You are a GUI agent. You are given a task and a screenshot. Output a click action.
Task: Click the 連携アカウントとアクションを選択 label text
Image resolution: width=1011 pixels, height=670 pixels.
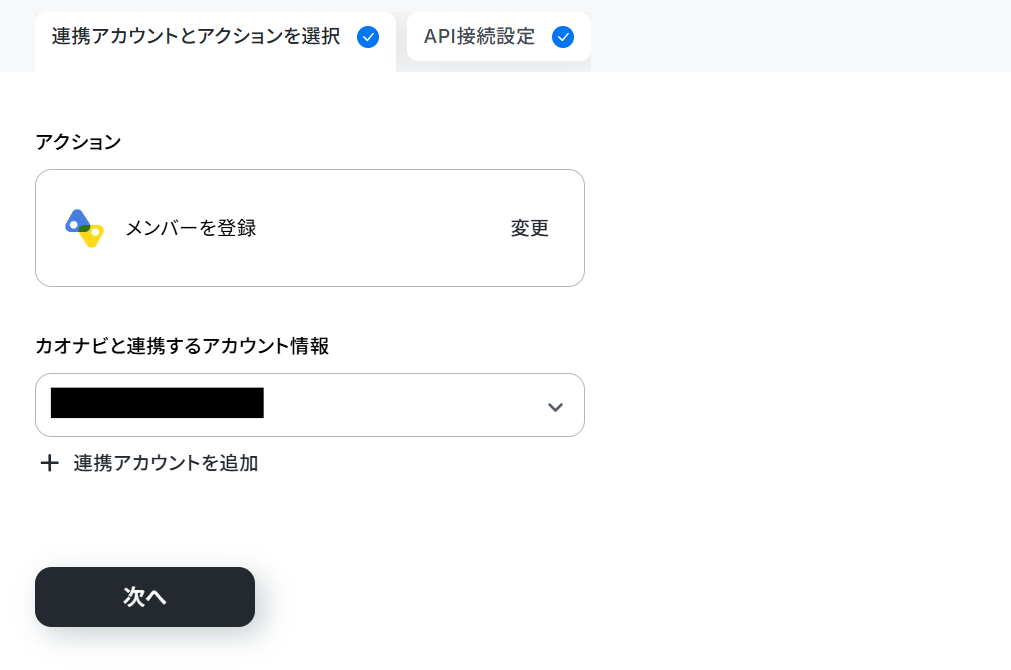[x=196, y=37]
